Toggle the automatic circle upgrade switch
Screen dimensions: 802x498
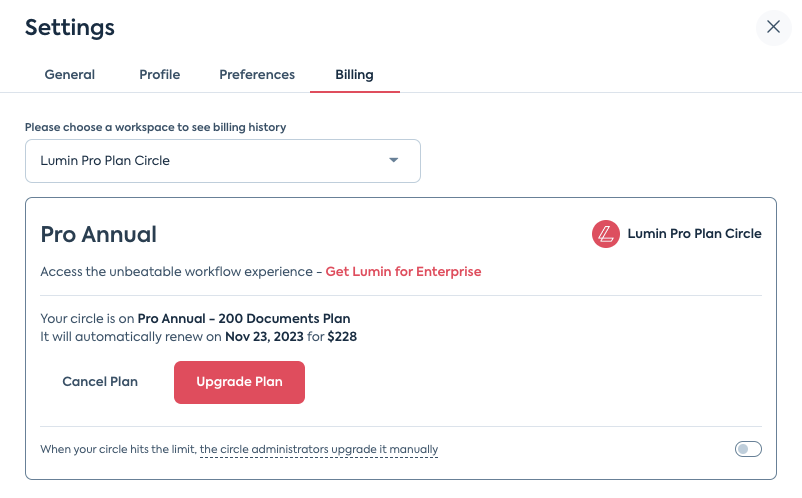[x=748, y=449]
